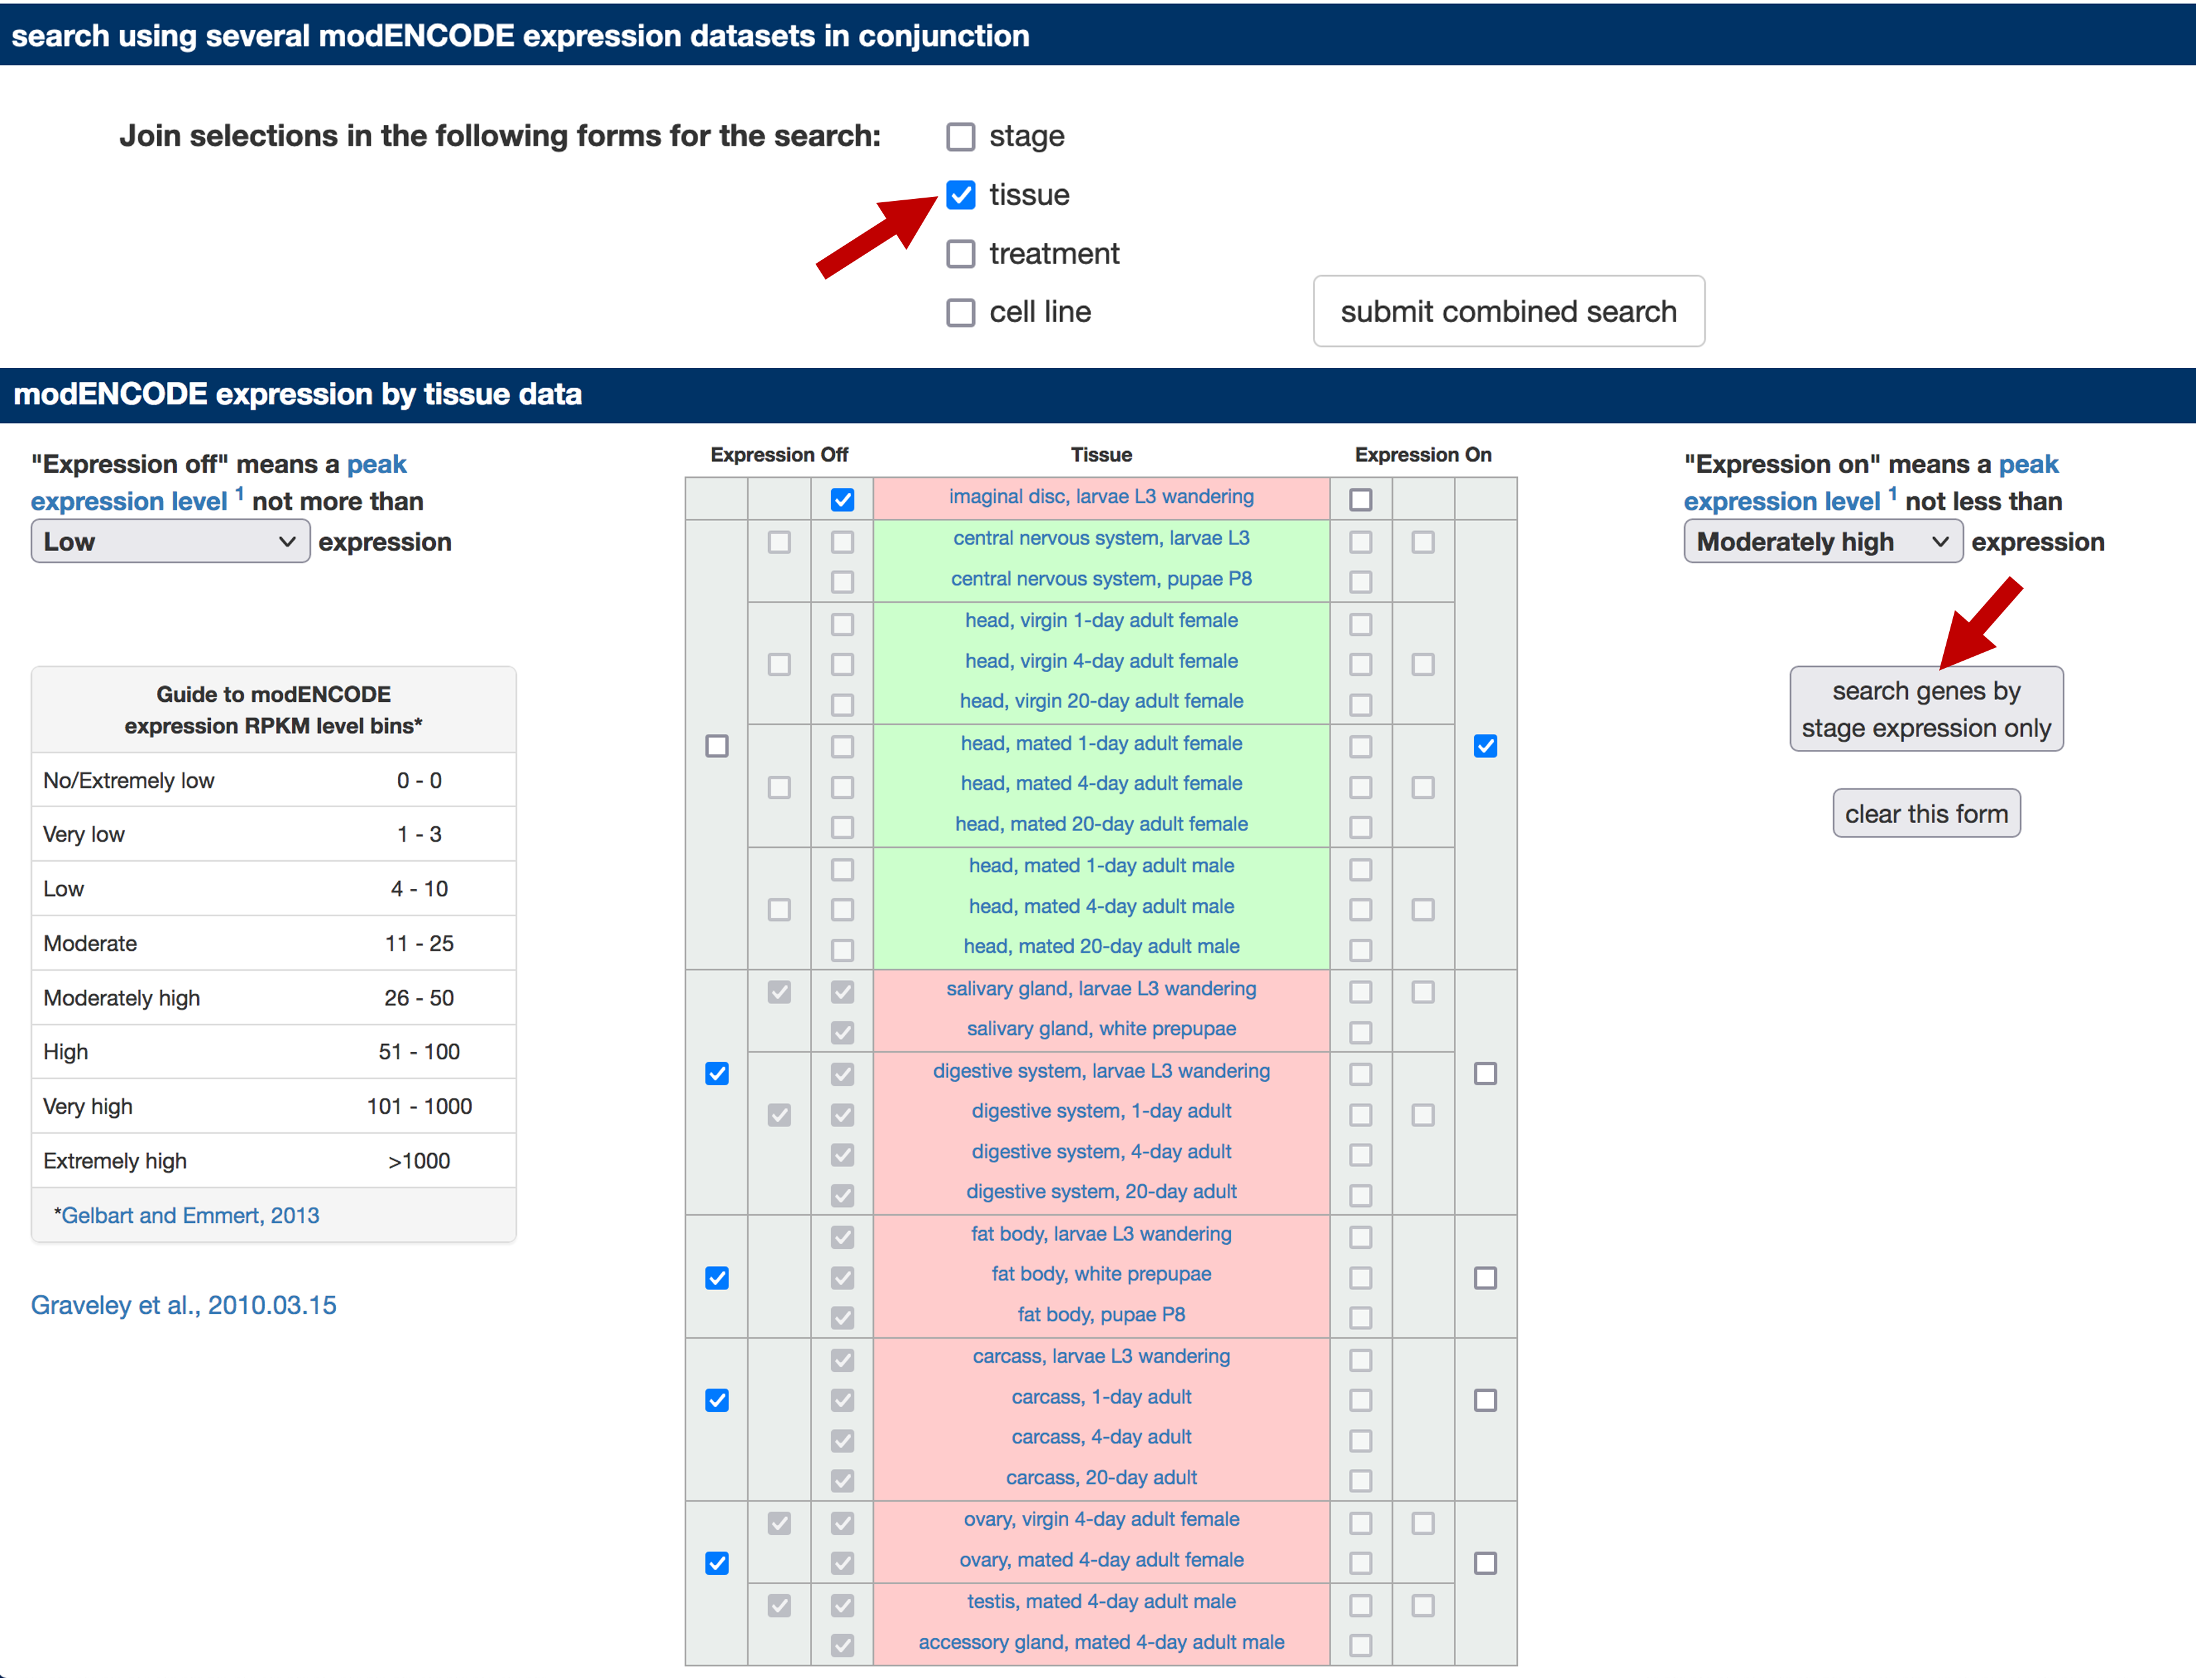Open ovary, mated 4-day adult female link

(1101, 1560)
